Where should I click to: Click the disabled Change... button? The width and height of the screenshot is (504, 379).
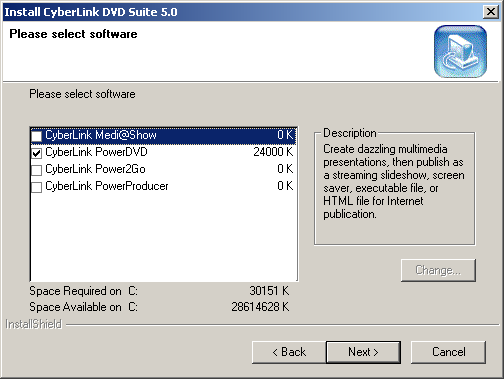[438, 270]
